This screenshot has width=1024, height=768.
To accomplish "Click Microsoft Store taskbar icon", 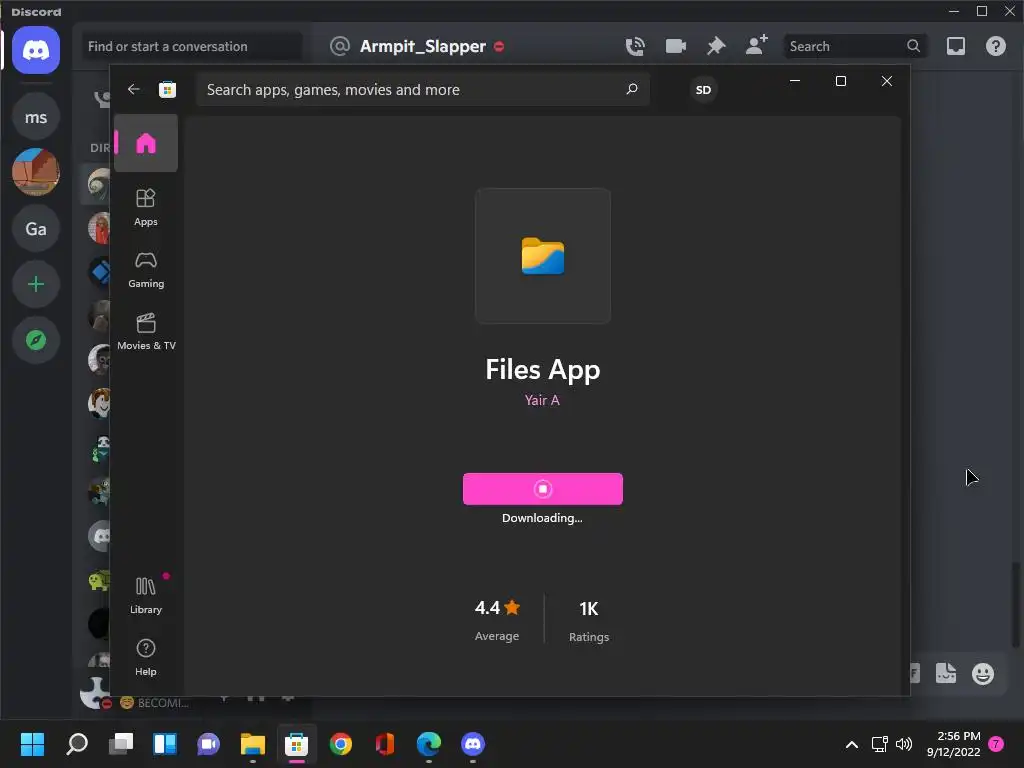I will click(296, 744).
